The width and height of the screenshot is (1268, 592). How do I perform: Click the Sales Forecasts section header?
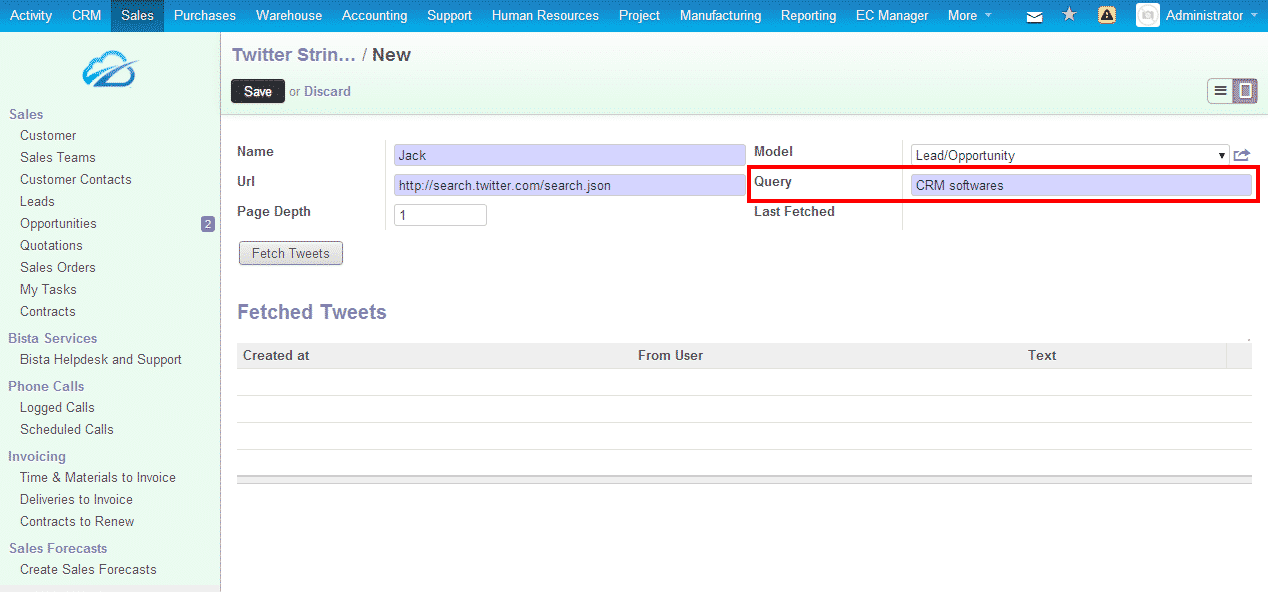pyautogui.click(x=58, y=548)
